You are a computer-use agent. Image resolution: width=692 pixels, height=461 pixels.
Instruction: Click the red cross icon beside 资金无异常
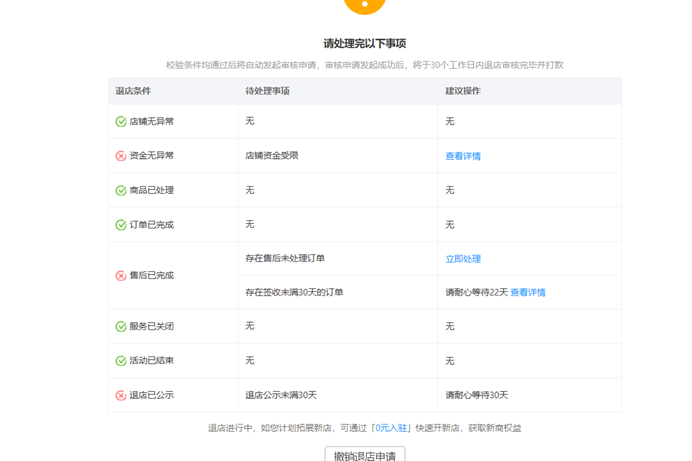(121, 156)
